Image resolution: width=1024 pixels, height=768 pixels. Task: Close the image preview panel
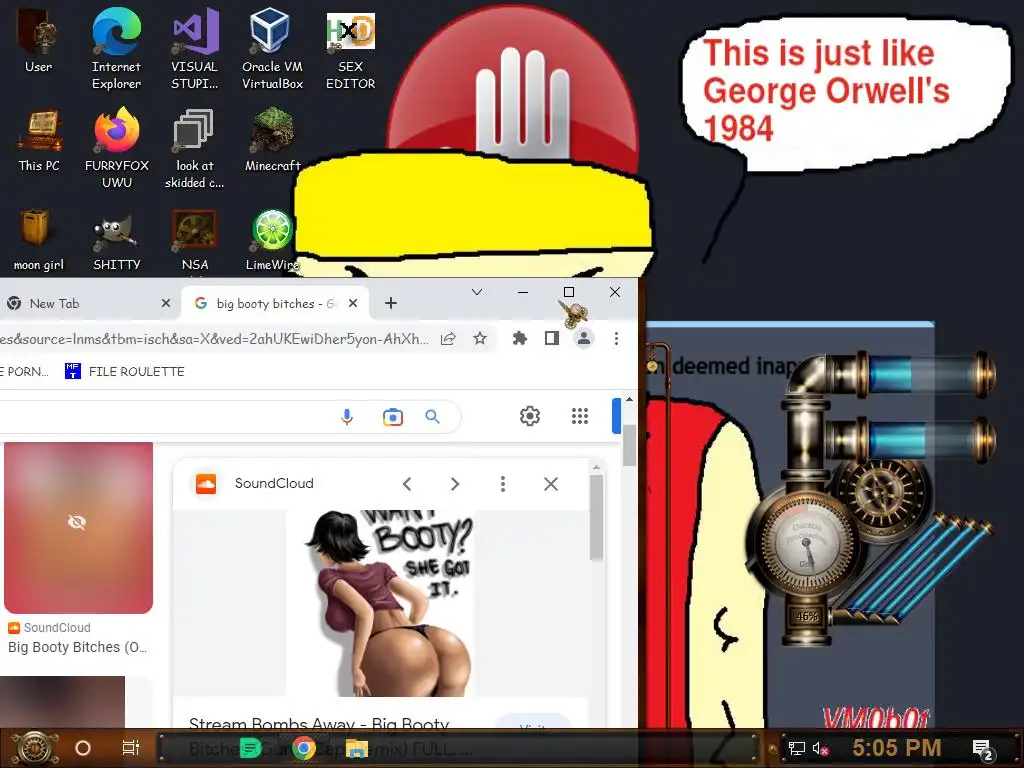[551, 484]
